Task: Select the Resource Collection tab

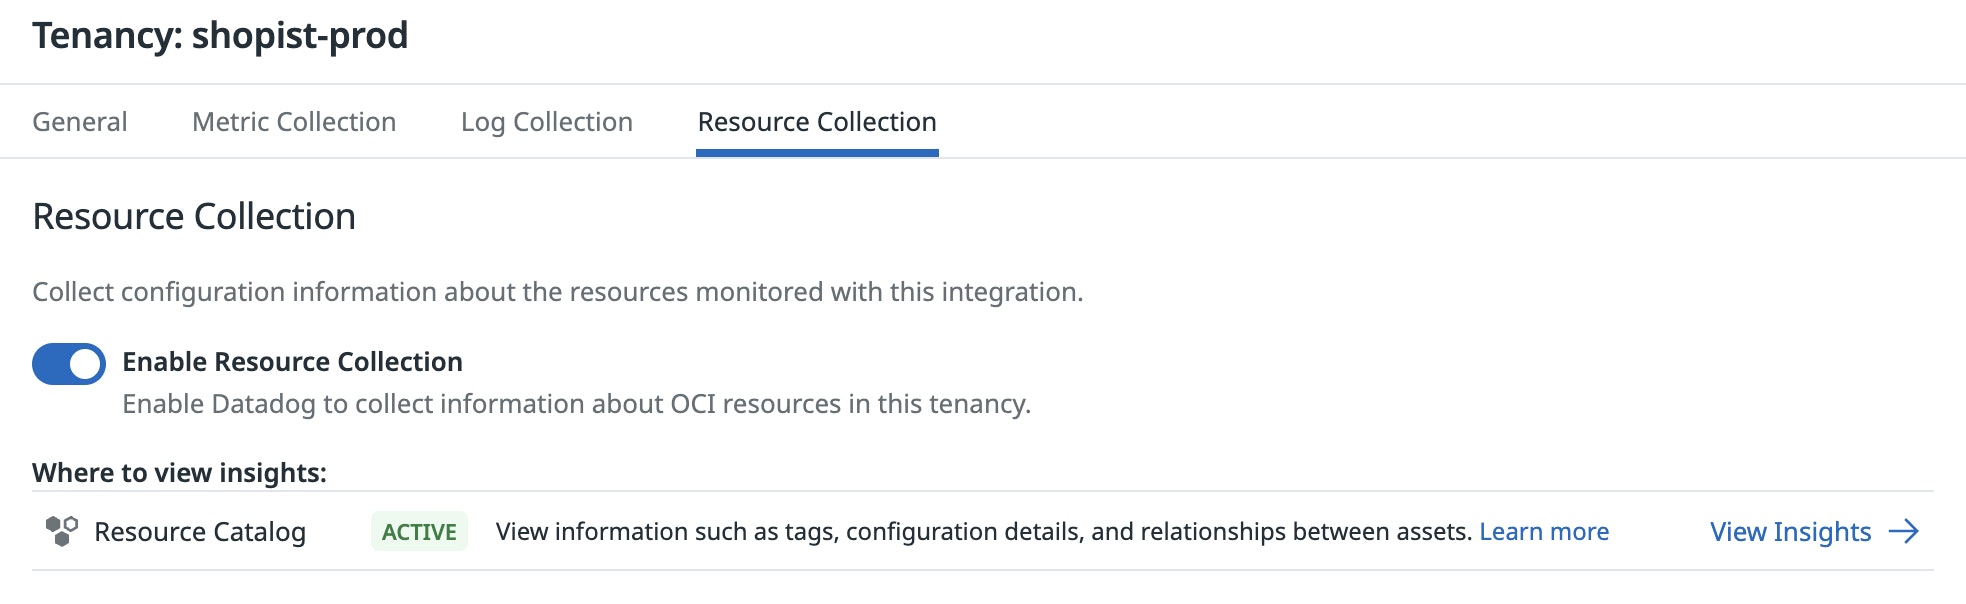Action: tap(817, 122)
